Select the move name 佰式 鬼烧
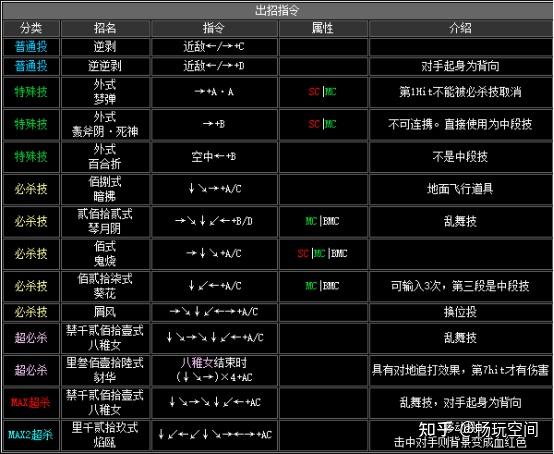Image resolution: width=554 pixels, height=454 pixels. 105,253
